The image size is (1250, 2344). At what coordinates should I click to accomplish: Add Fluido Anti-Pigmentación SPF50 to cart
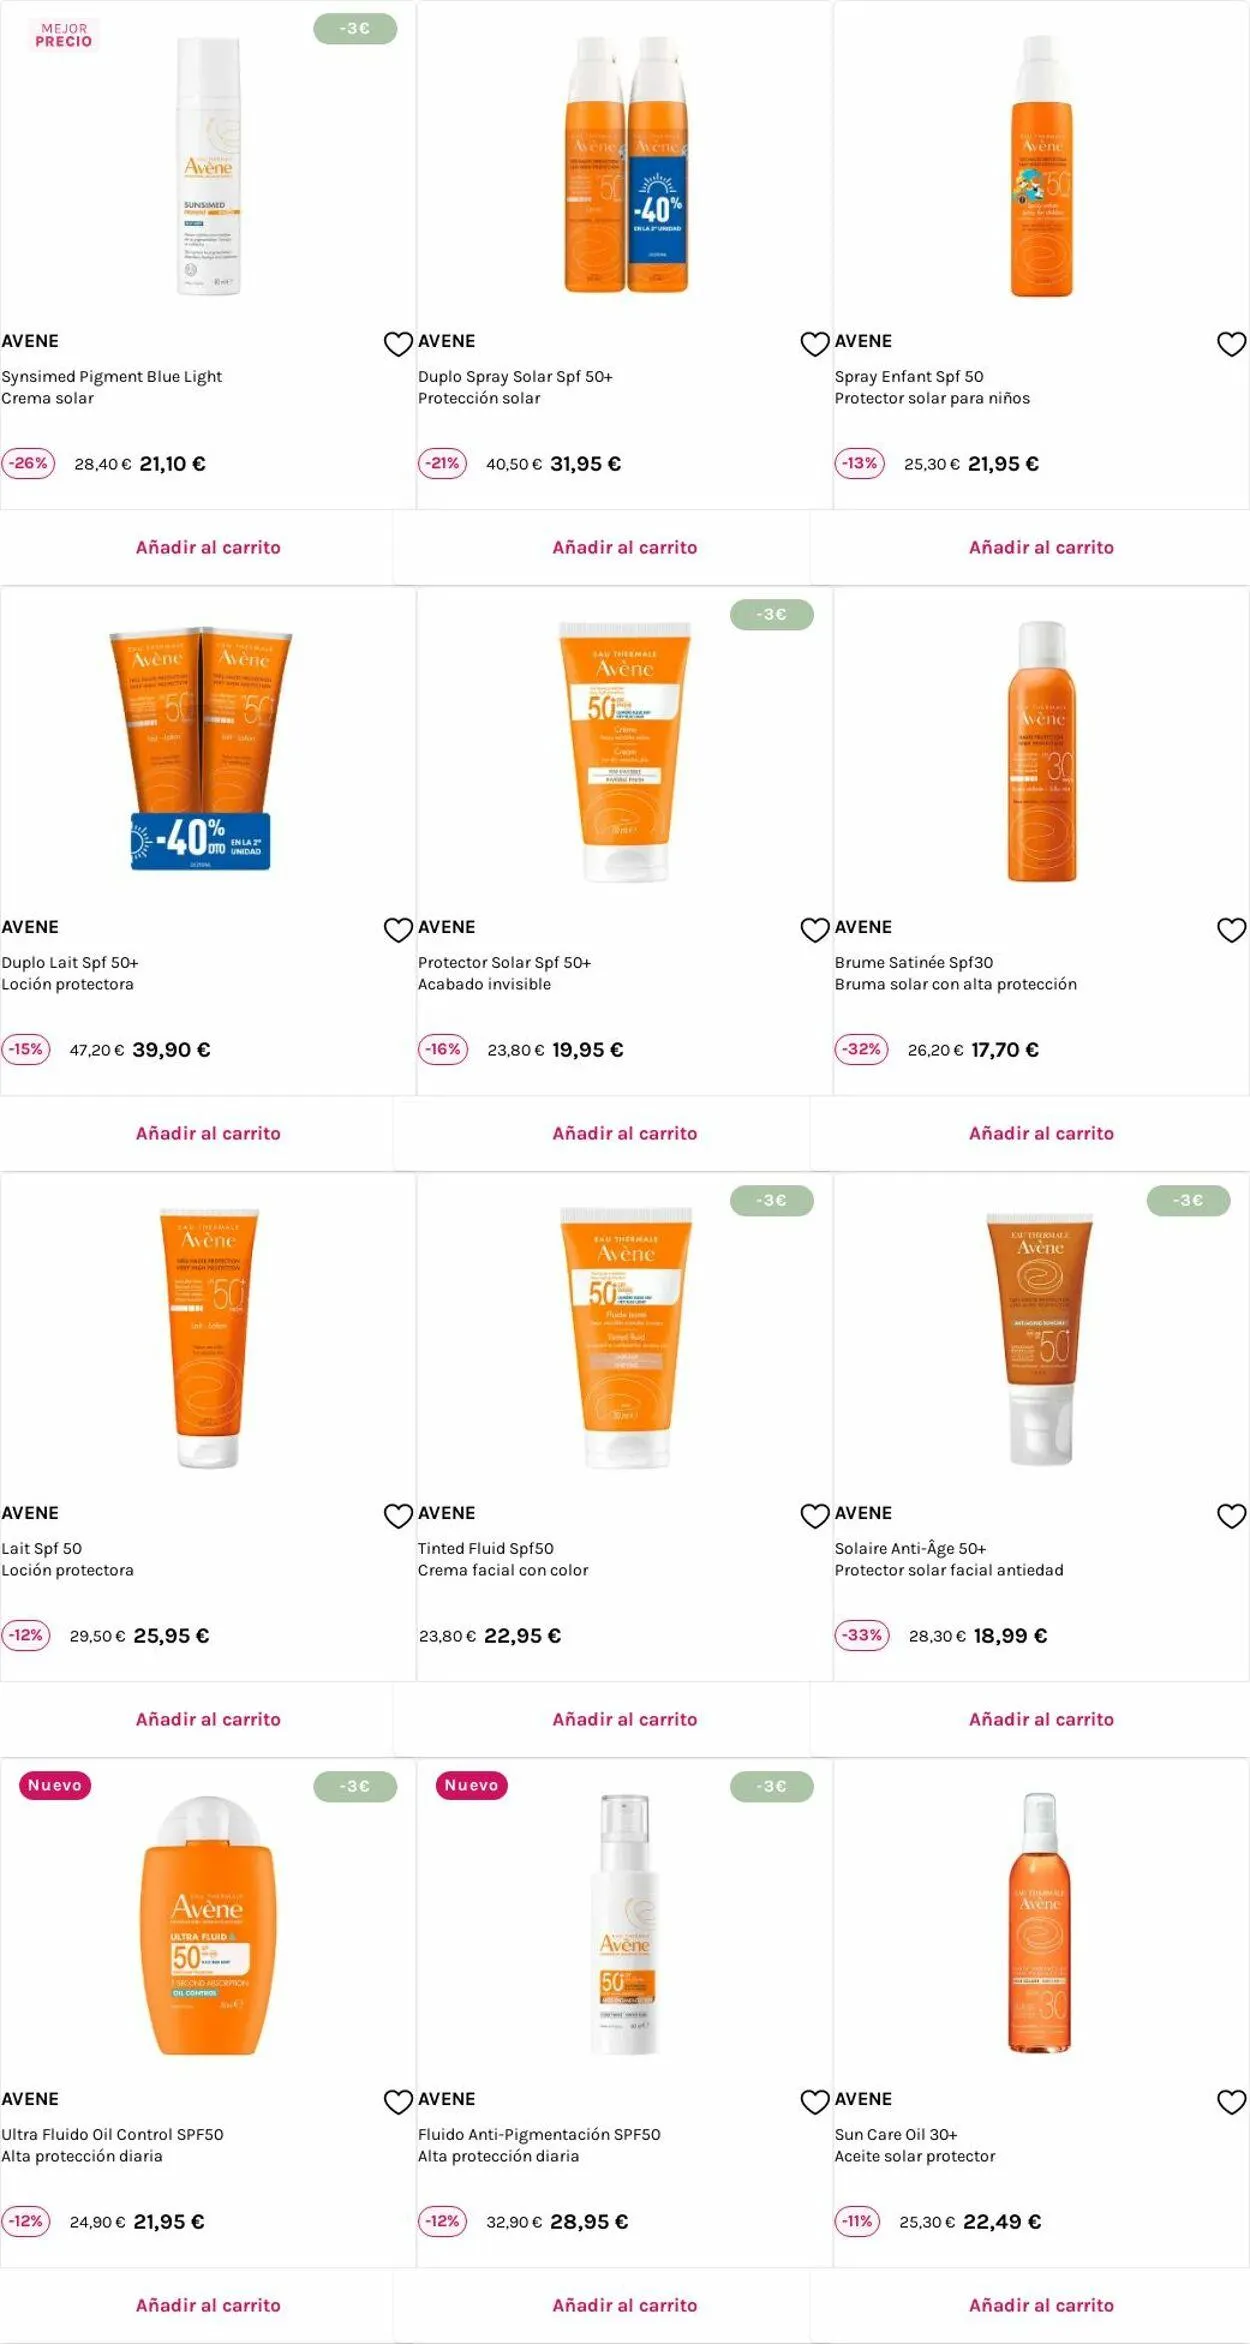625,2305
